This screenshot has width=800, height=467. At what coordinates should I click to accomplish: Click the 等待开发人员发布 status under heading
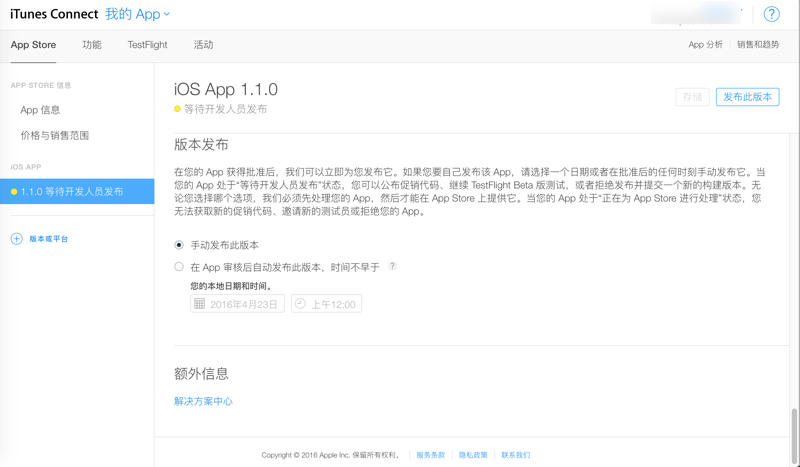(x=225, y=109)
